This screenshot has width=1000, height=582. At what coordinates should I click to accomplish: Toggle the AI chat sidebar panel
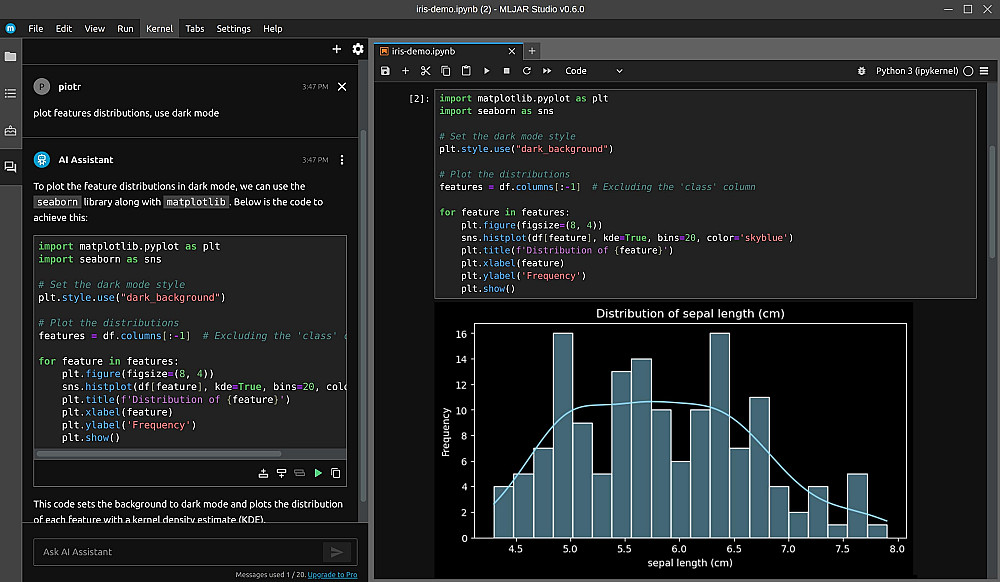(x=10, y=167)
